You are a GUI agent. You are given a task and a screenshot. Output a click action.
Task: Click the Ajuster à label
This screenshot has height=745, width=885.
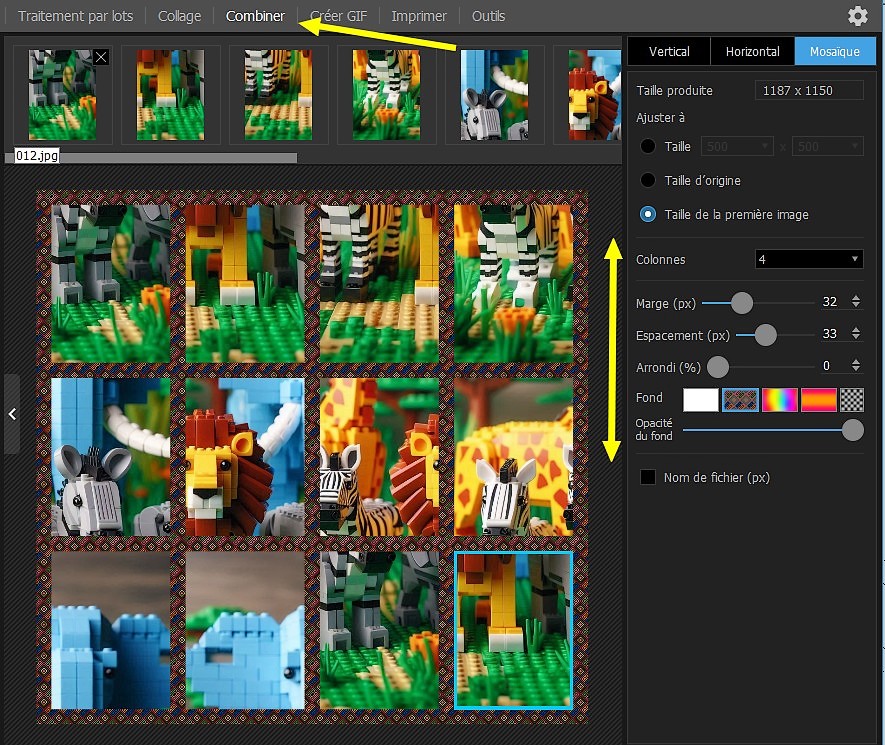(660, 117)
